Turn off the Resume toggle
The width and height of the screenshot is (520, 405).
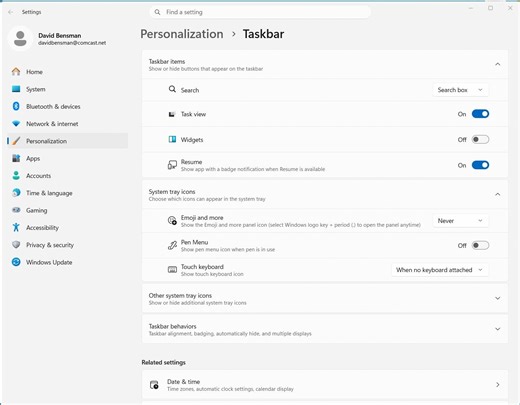(480, 165)
